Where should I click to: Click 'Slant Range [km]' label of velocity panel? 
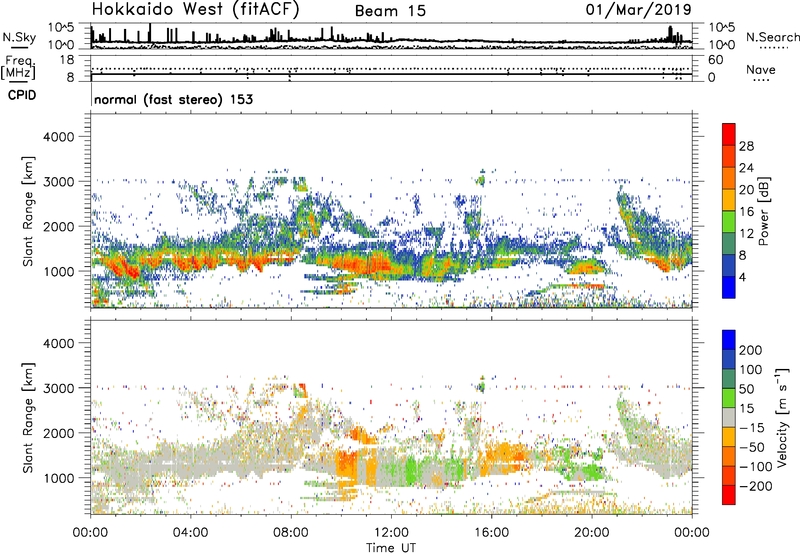click(29, 417)
